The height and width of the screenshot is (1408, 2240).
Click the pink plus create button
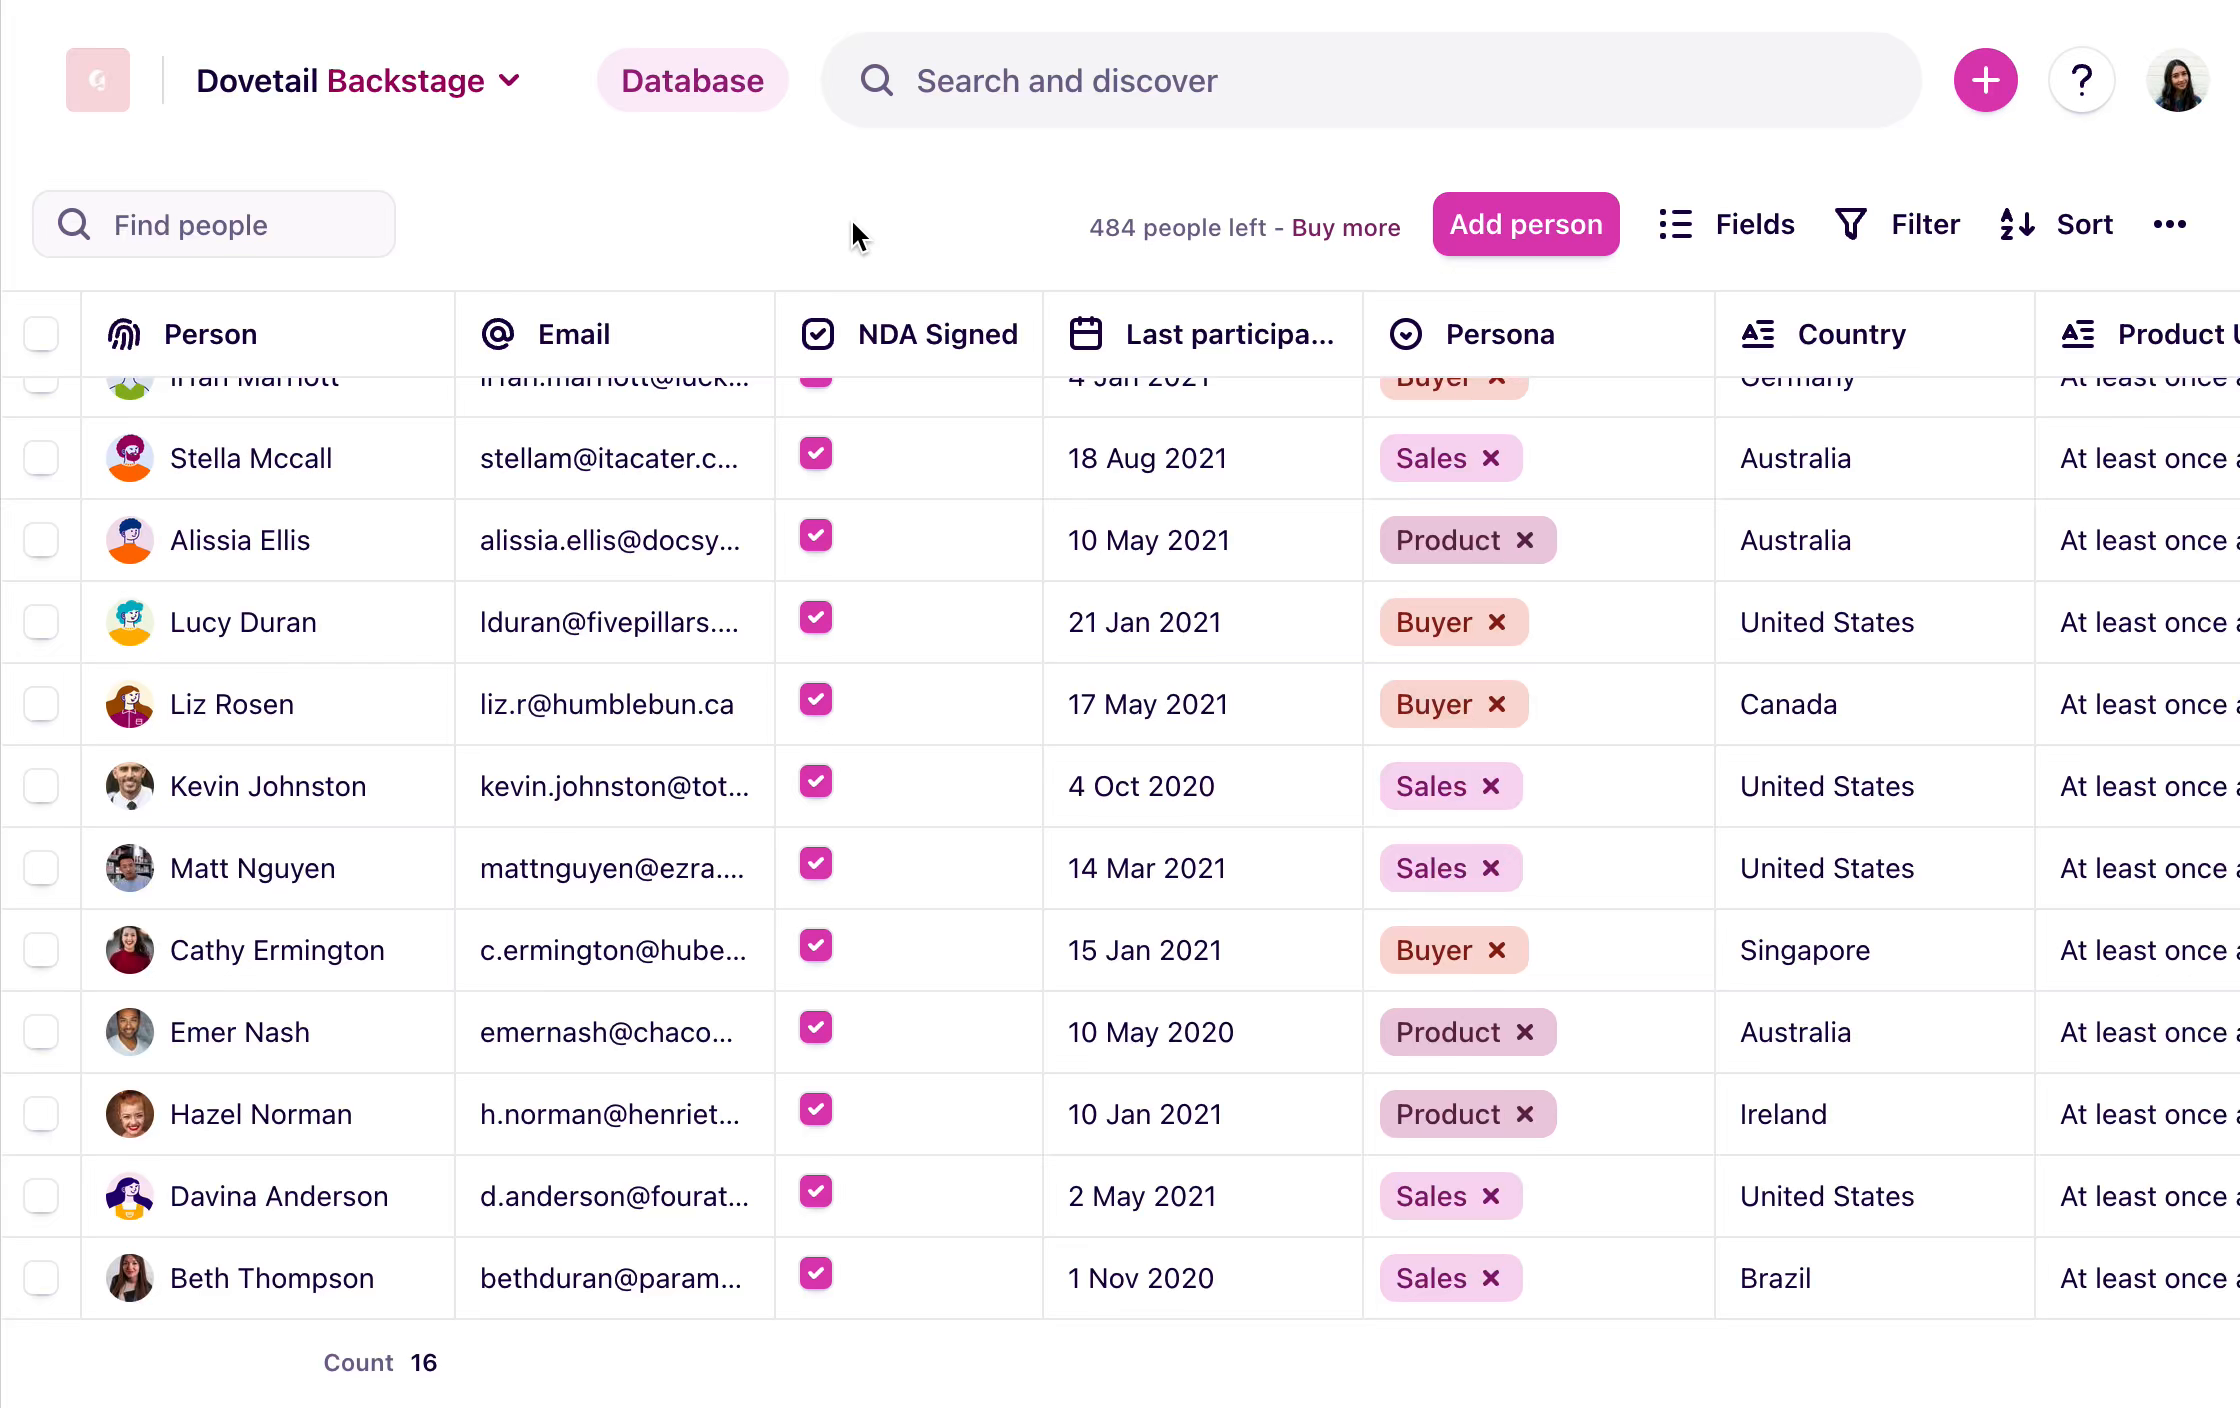click(1985, 80)
